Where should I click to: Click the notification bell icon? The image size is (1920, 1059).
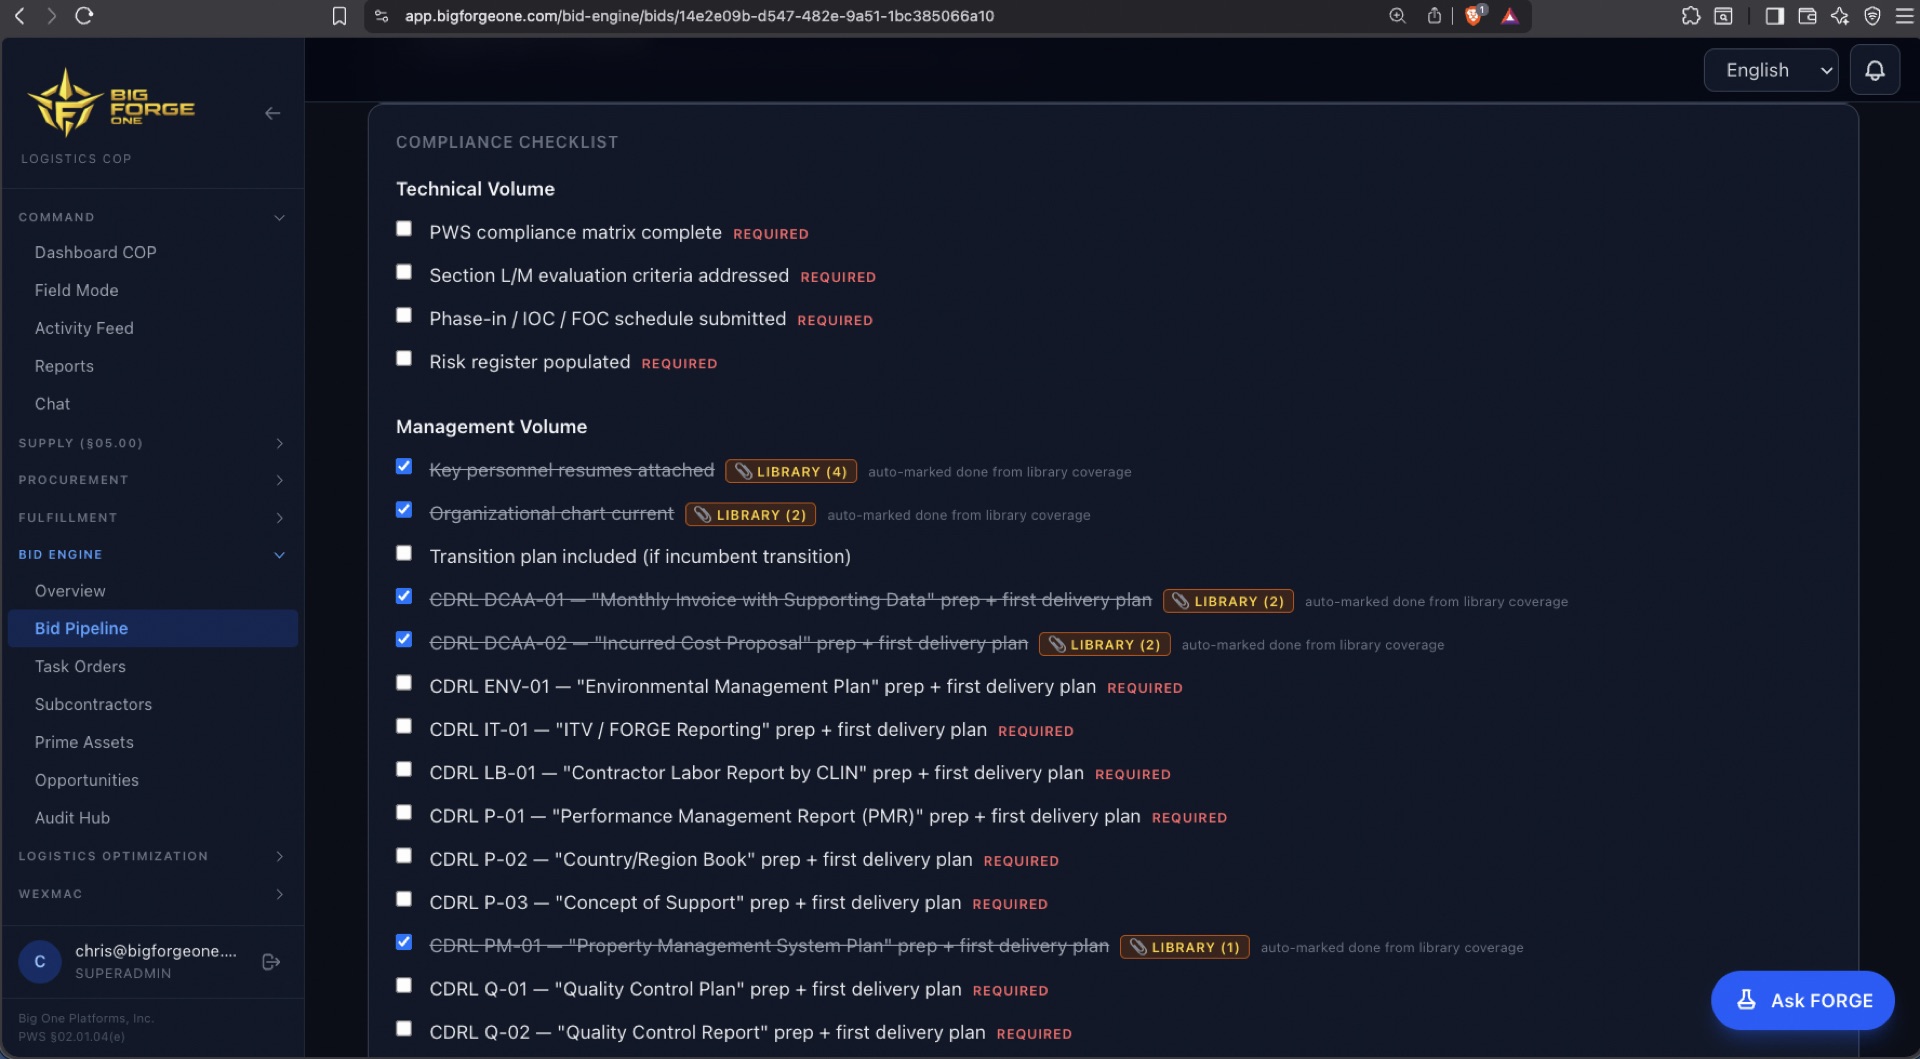click(1875, 70)
